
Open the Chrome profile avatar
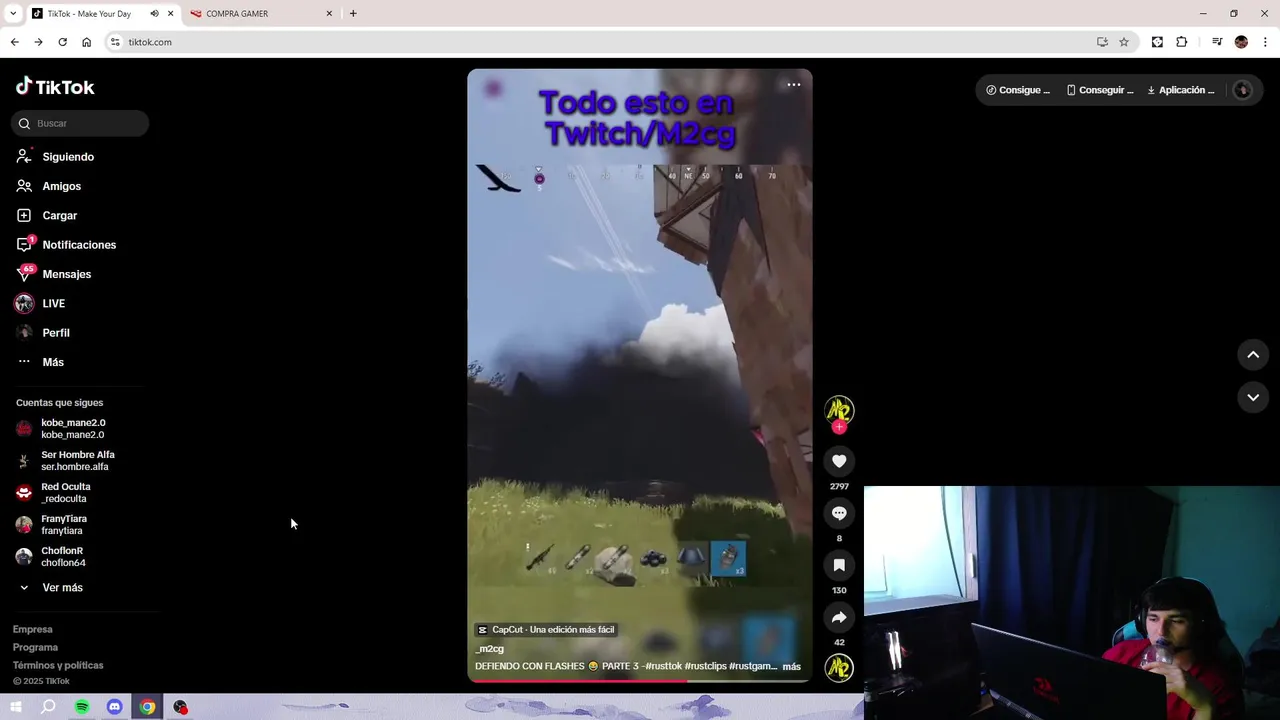click(1241, 42)
